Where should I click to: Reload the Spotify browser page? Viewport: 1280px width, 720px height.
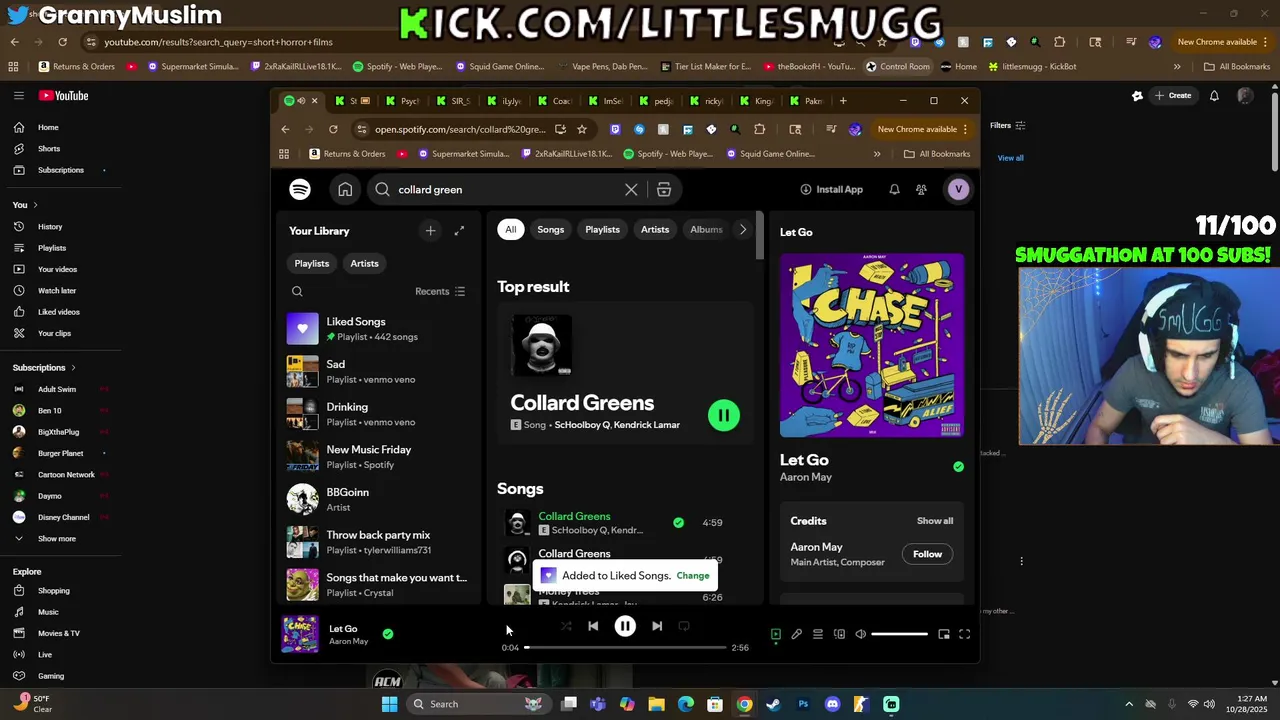click(333, 129)
